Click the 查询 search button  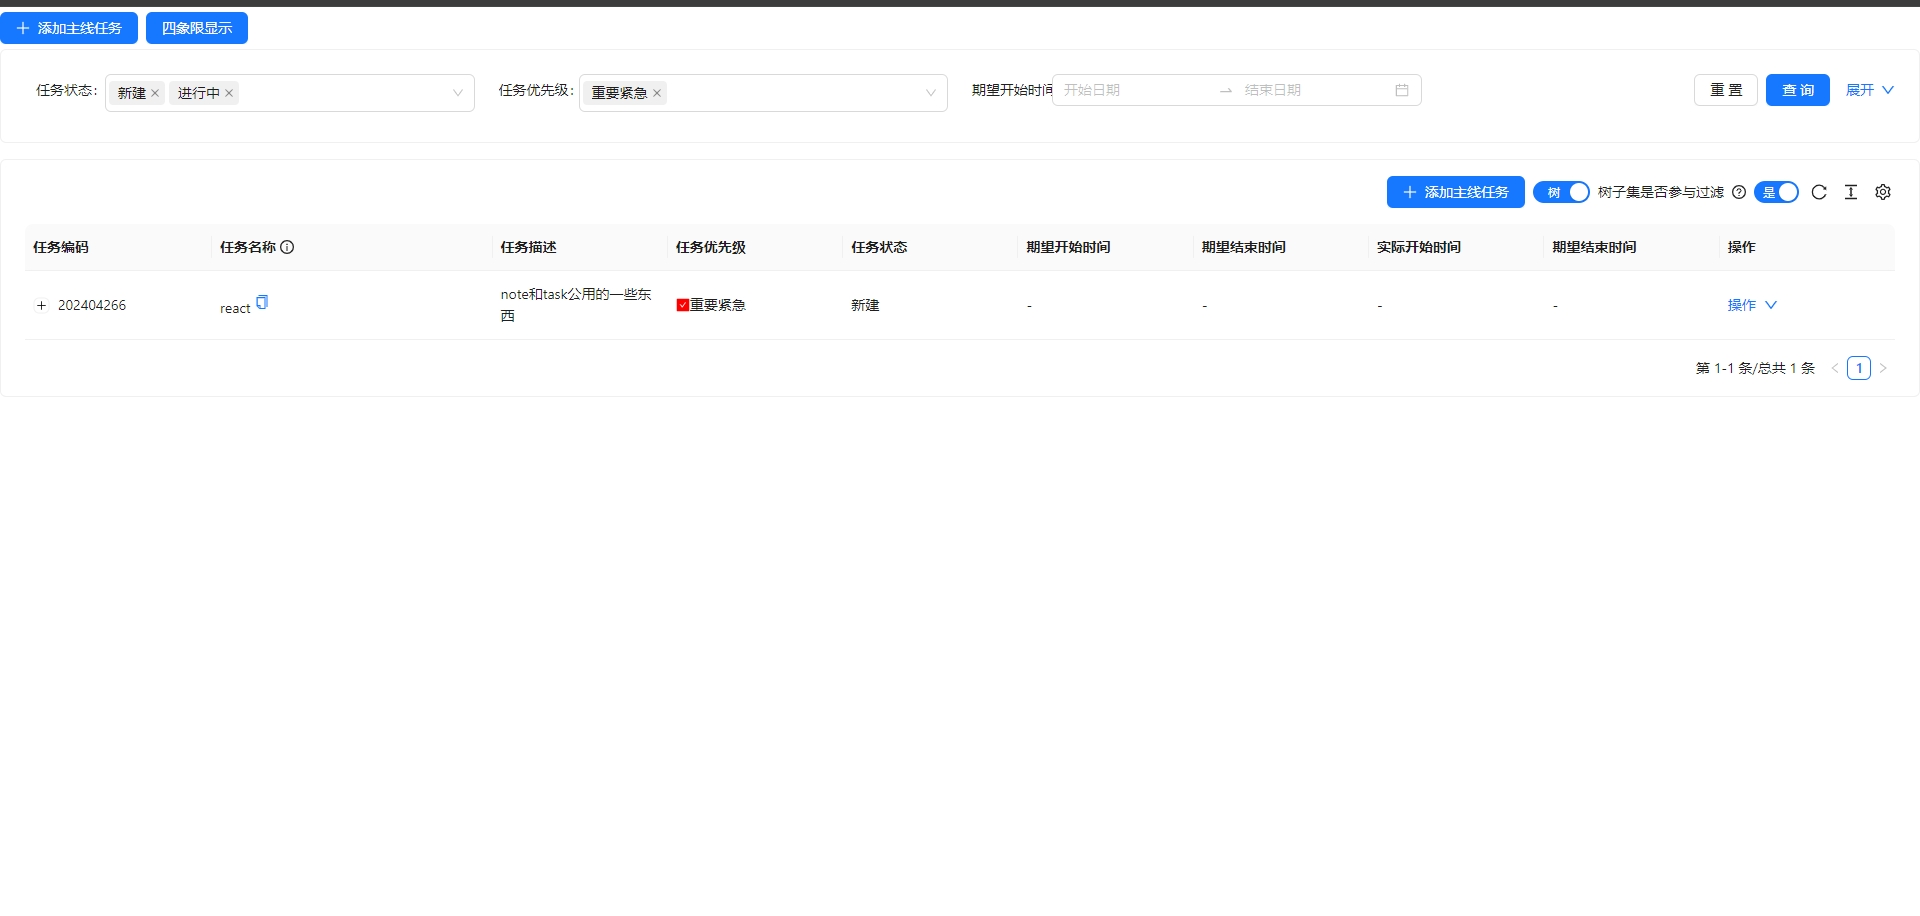pos(1797,90)
